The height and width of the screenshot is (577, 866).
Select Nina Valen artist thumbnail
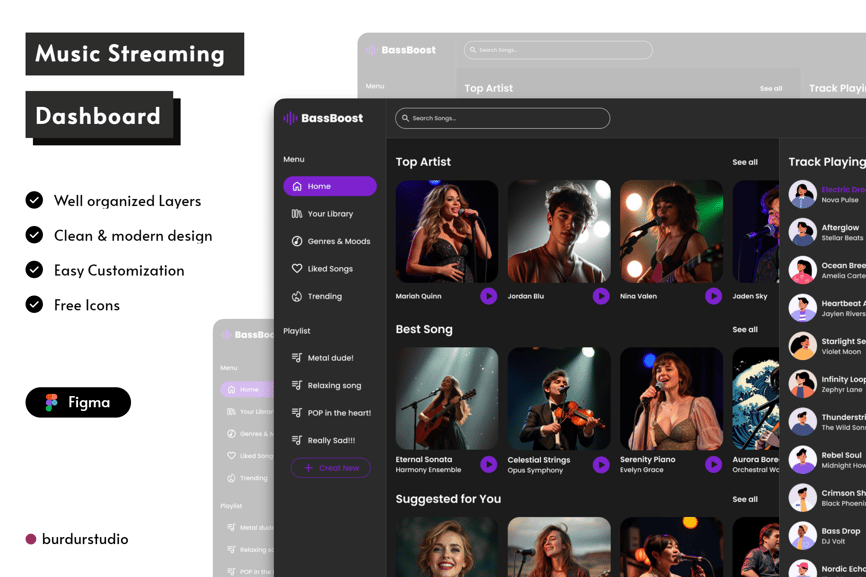point(671,231)
